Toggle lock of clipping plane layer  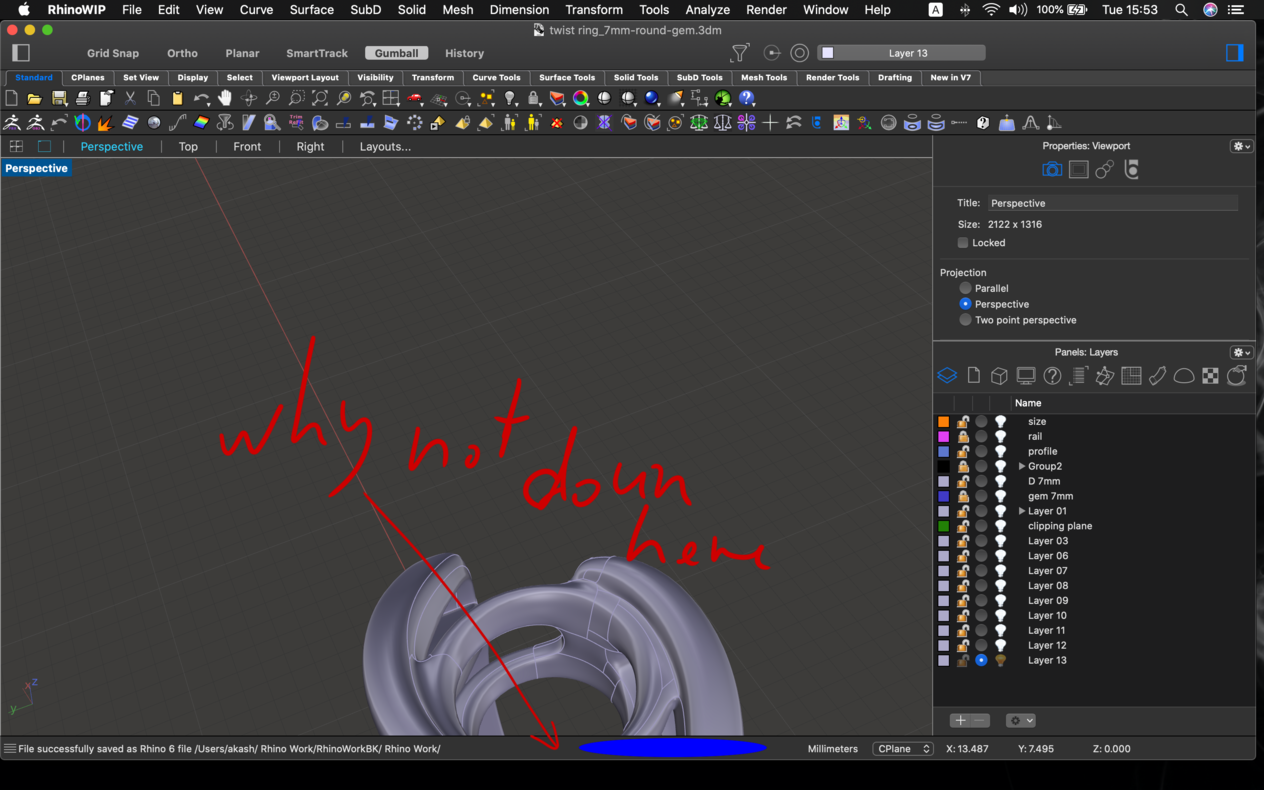pyautogui.click(x=963, y=526)
